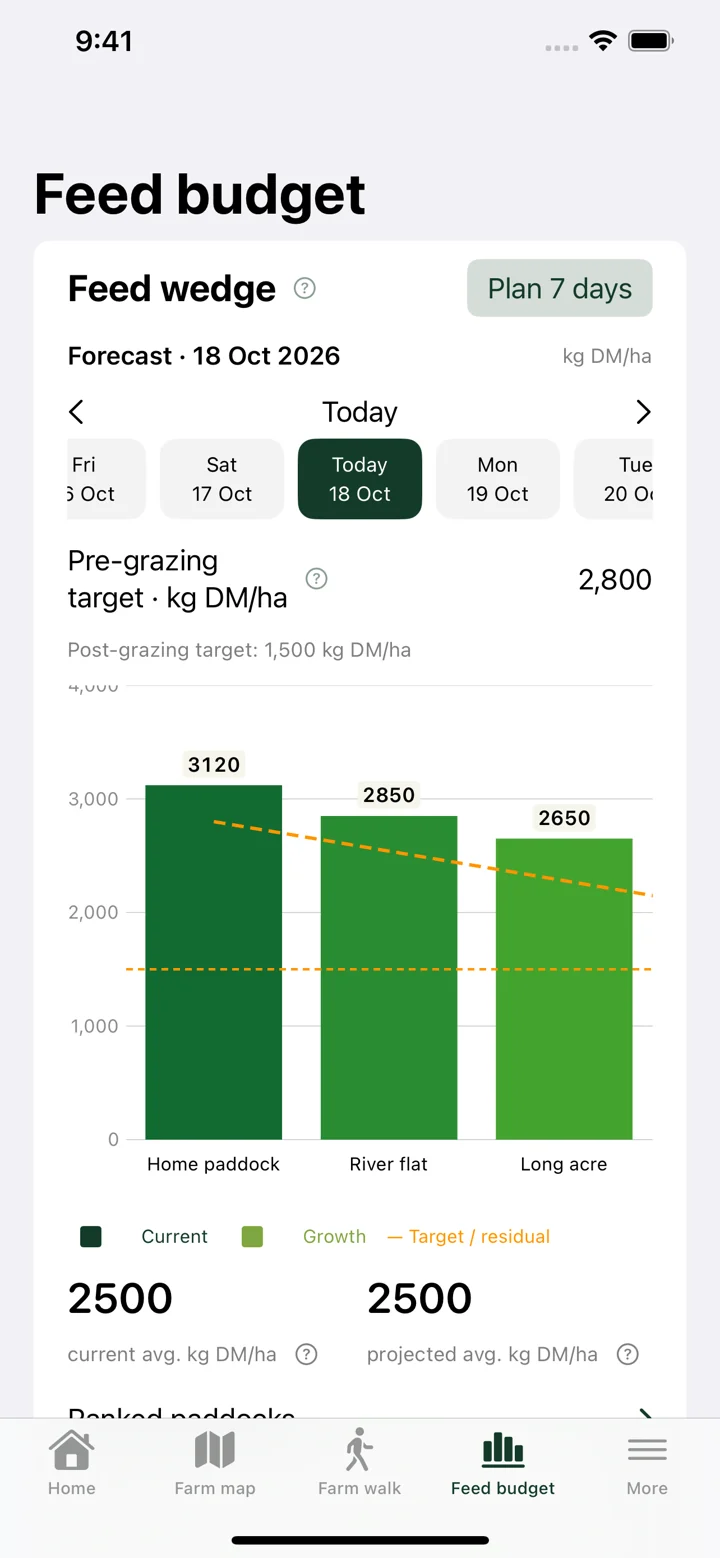Open the More hamburger menu icon
This screenshot has width=720, height=1558.
click(647, 1450)
